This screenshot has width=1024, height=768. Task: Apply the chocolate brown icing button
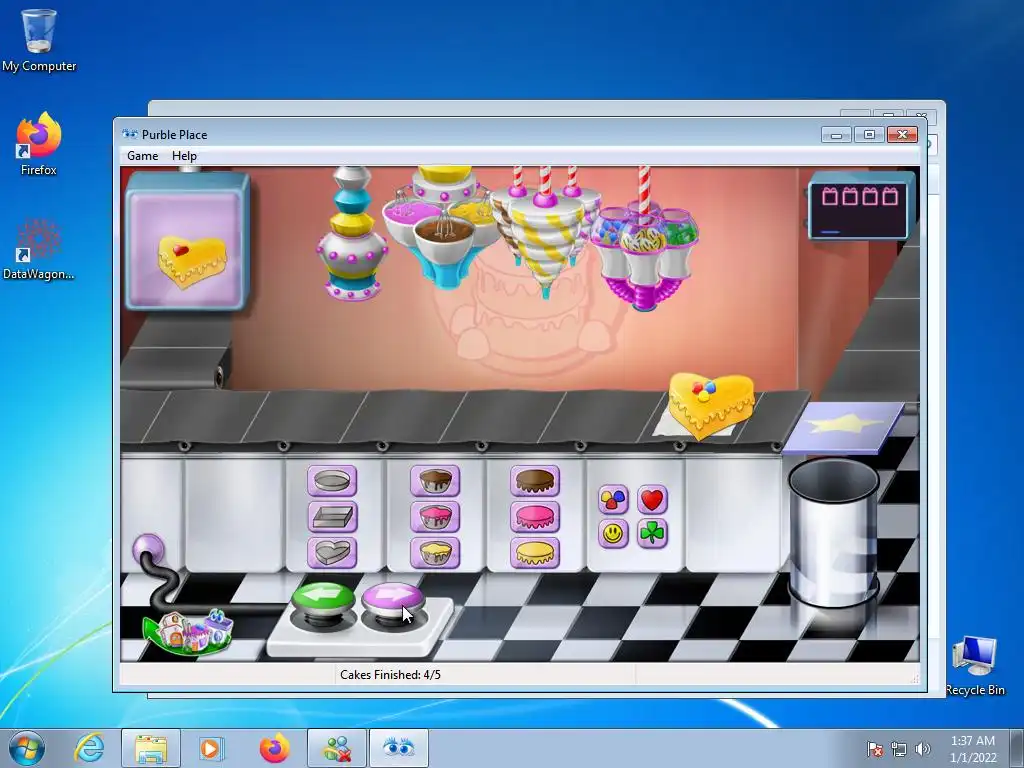coord(535,481)
